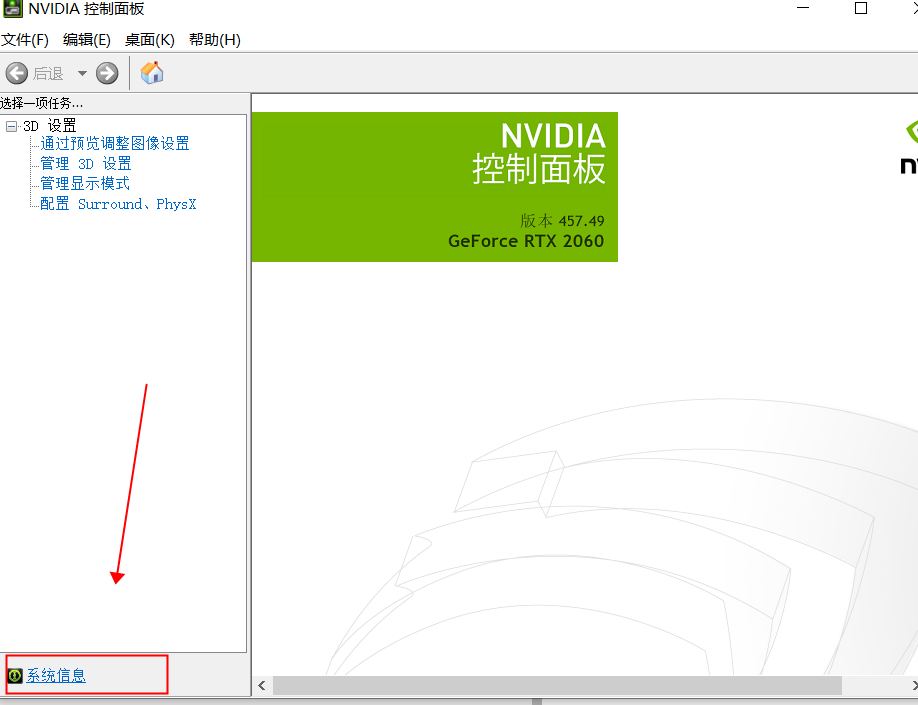This screenshot has width=918, height=705.
Task: Open the 编辑(E) menu
Action: 87,40
